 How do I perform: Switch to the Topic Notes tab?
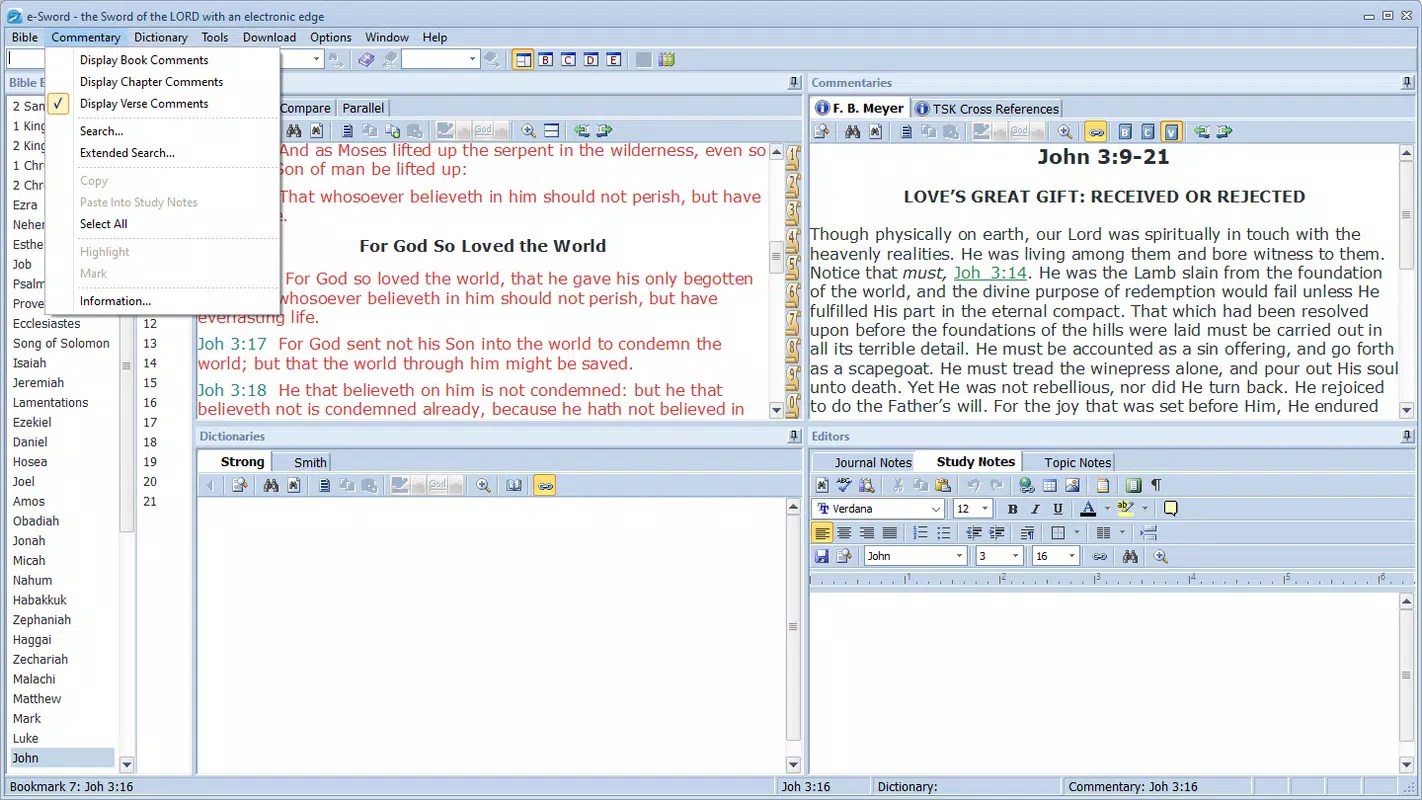tap(1077, 462)
